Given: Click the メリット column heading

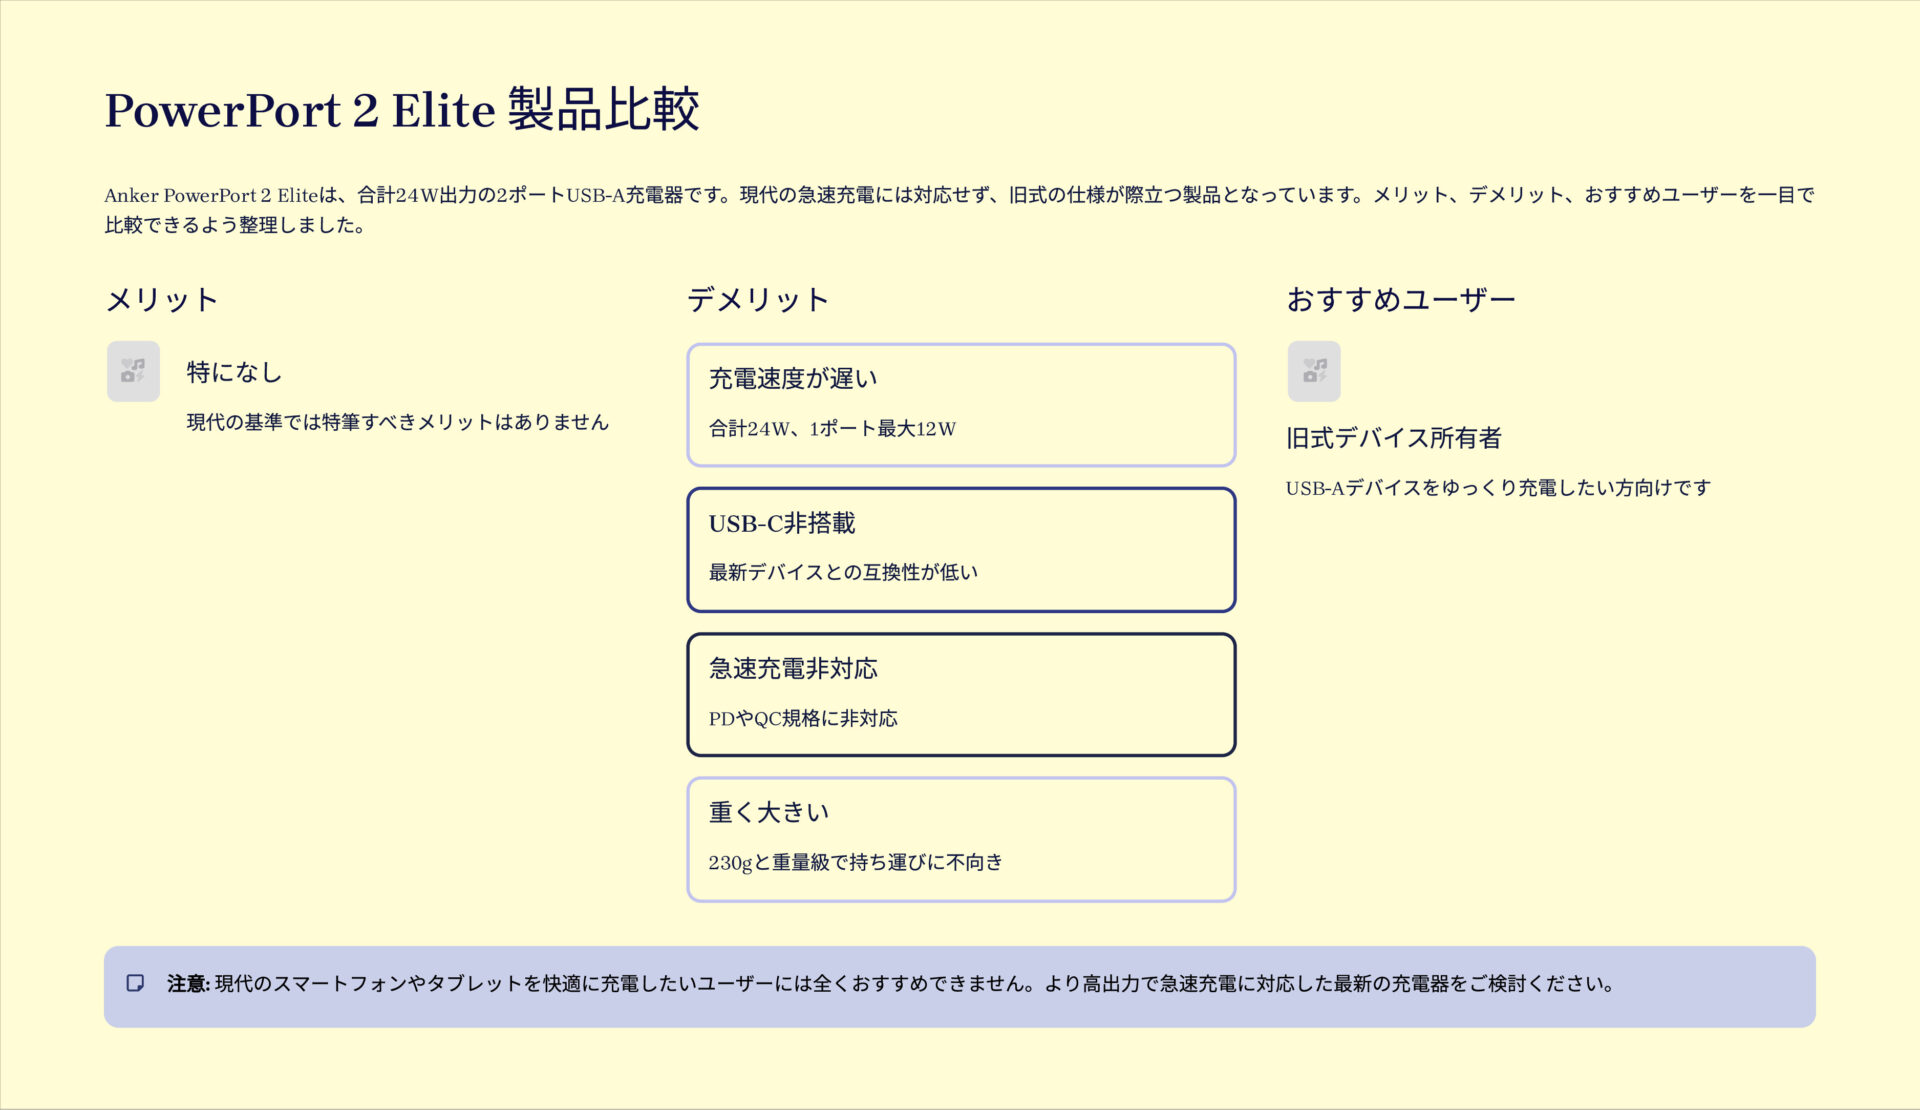Looking at the screenshot, I should tap(161, 300).
